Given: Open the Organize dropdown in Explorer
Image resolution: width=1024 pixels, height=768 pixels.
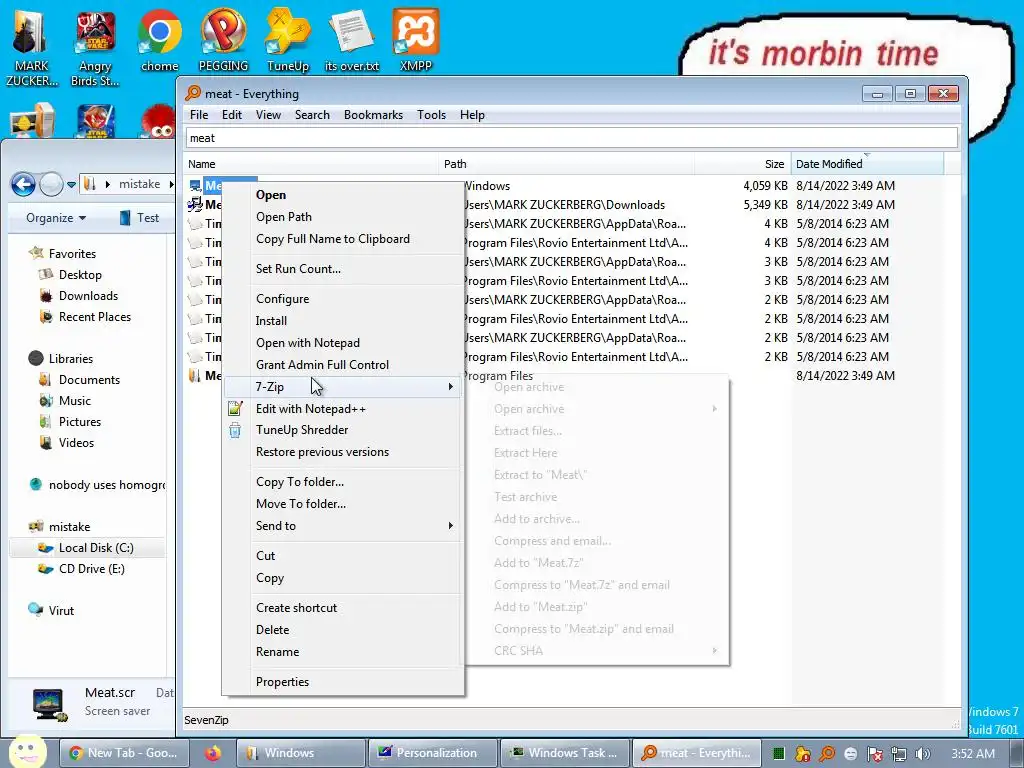Looking at the screenshot, I should 56,218.
